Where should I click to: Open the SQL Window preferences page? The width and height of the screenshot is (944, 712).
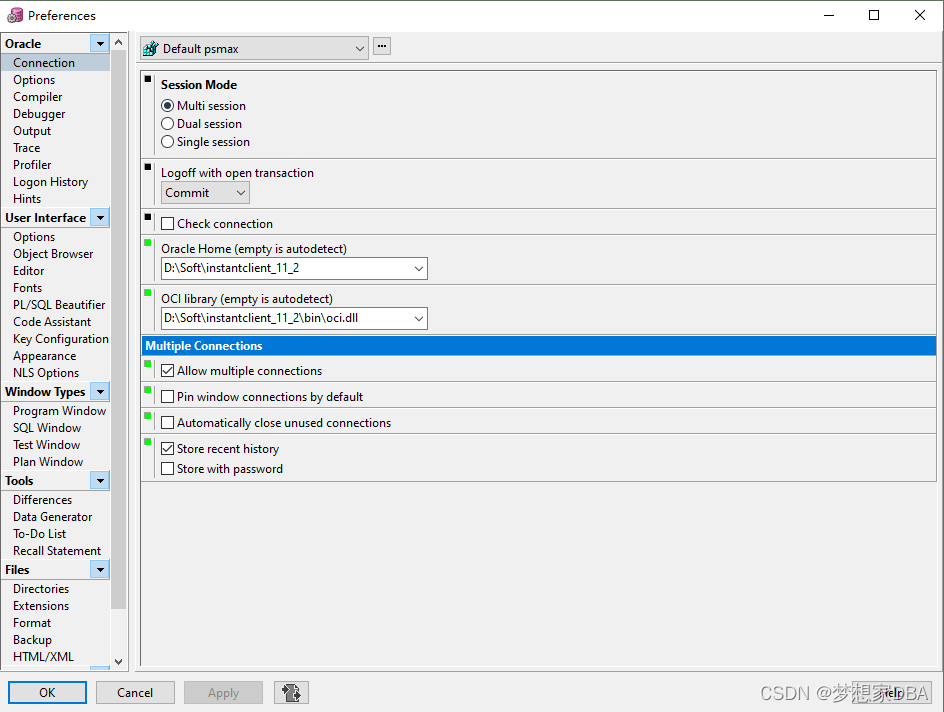point(47,428)
